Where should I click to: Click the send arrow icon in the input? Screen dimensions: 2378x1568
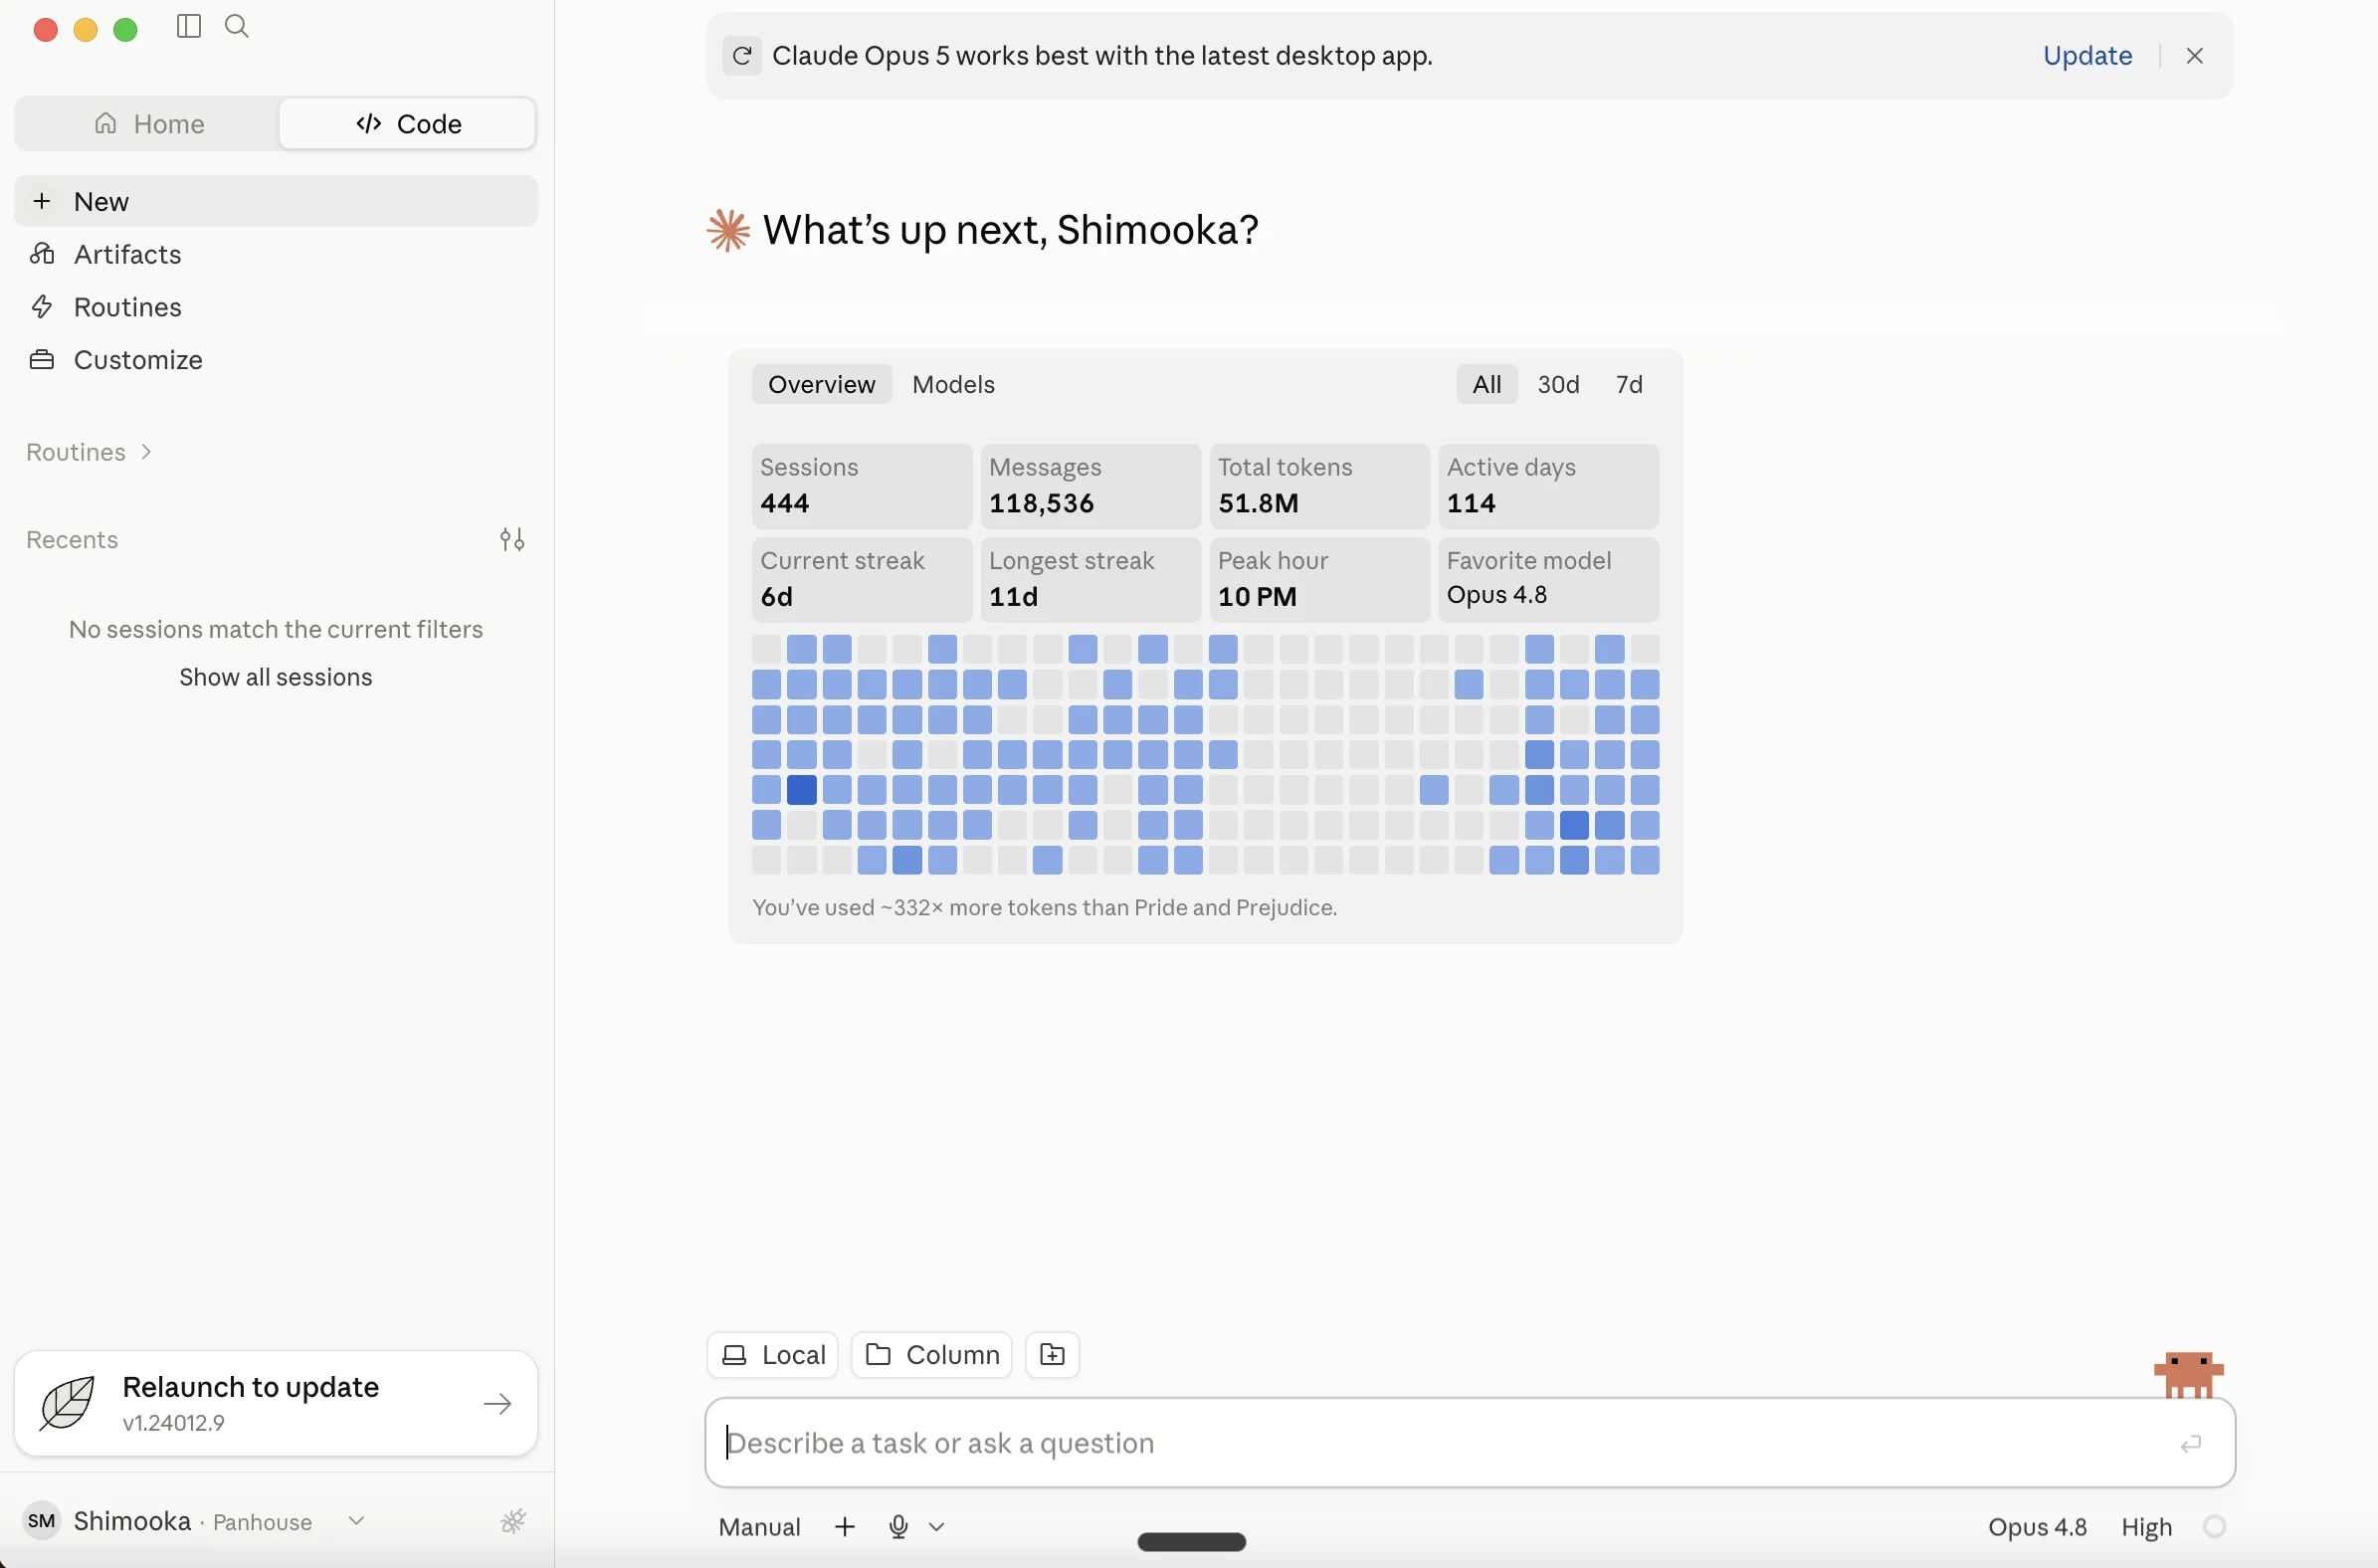click(x=2190, y=1444)
